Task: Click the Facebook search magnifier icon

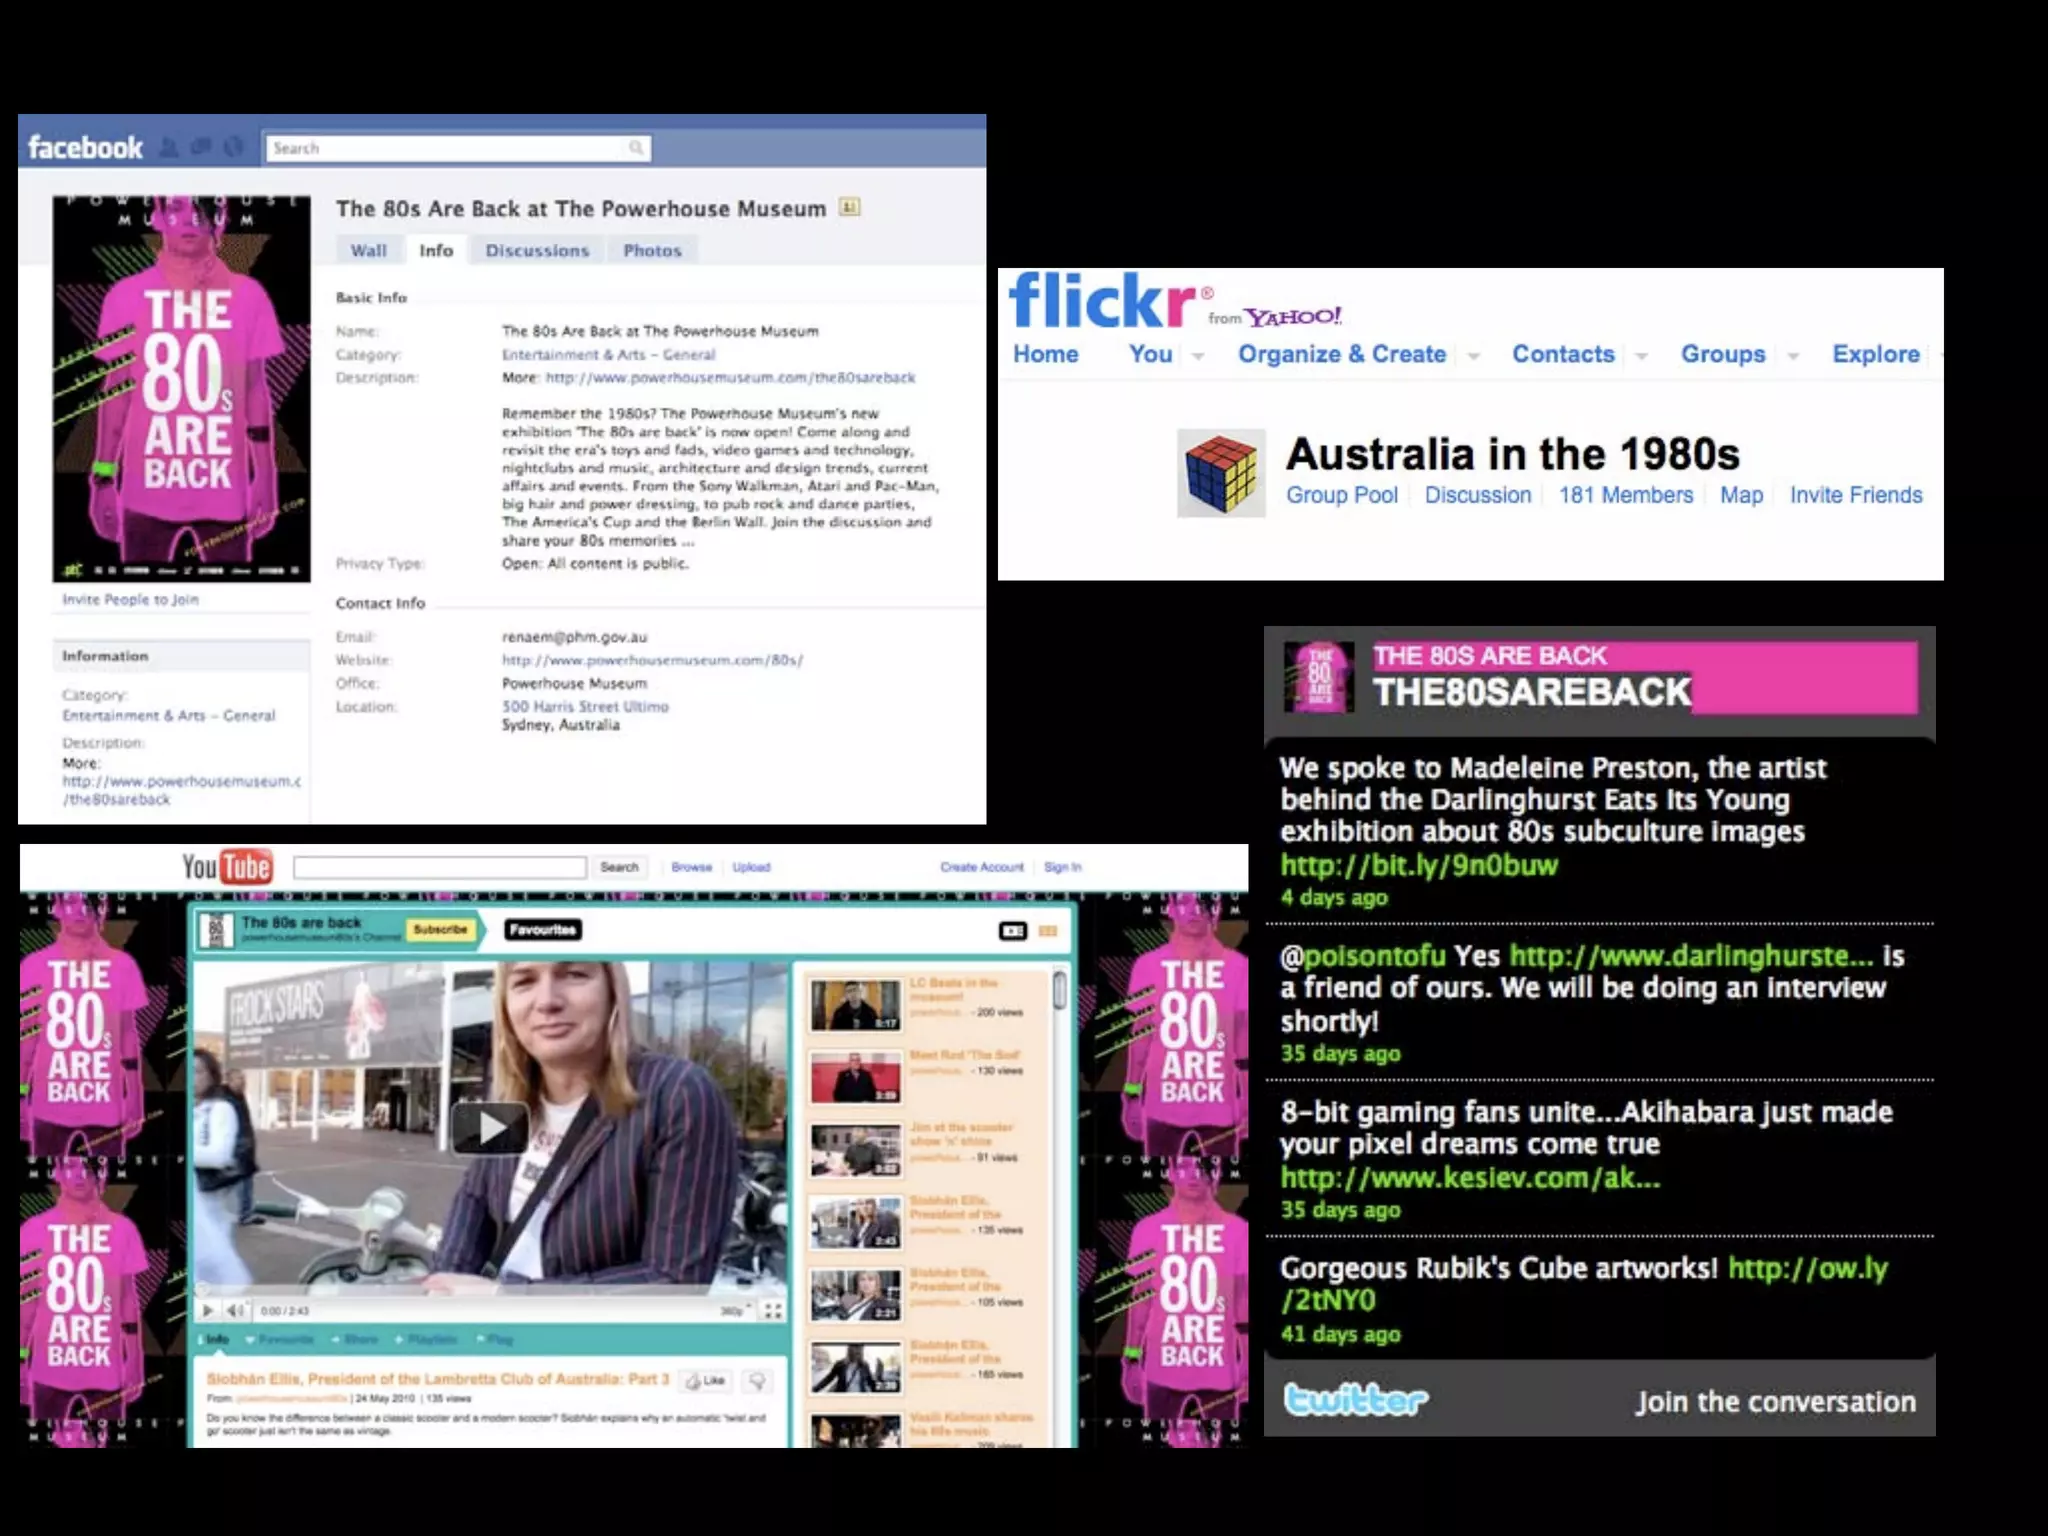Action: pos(636,148)
